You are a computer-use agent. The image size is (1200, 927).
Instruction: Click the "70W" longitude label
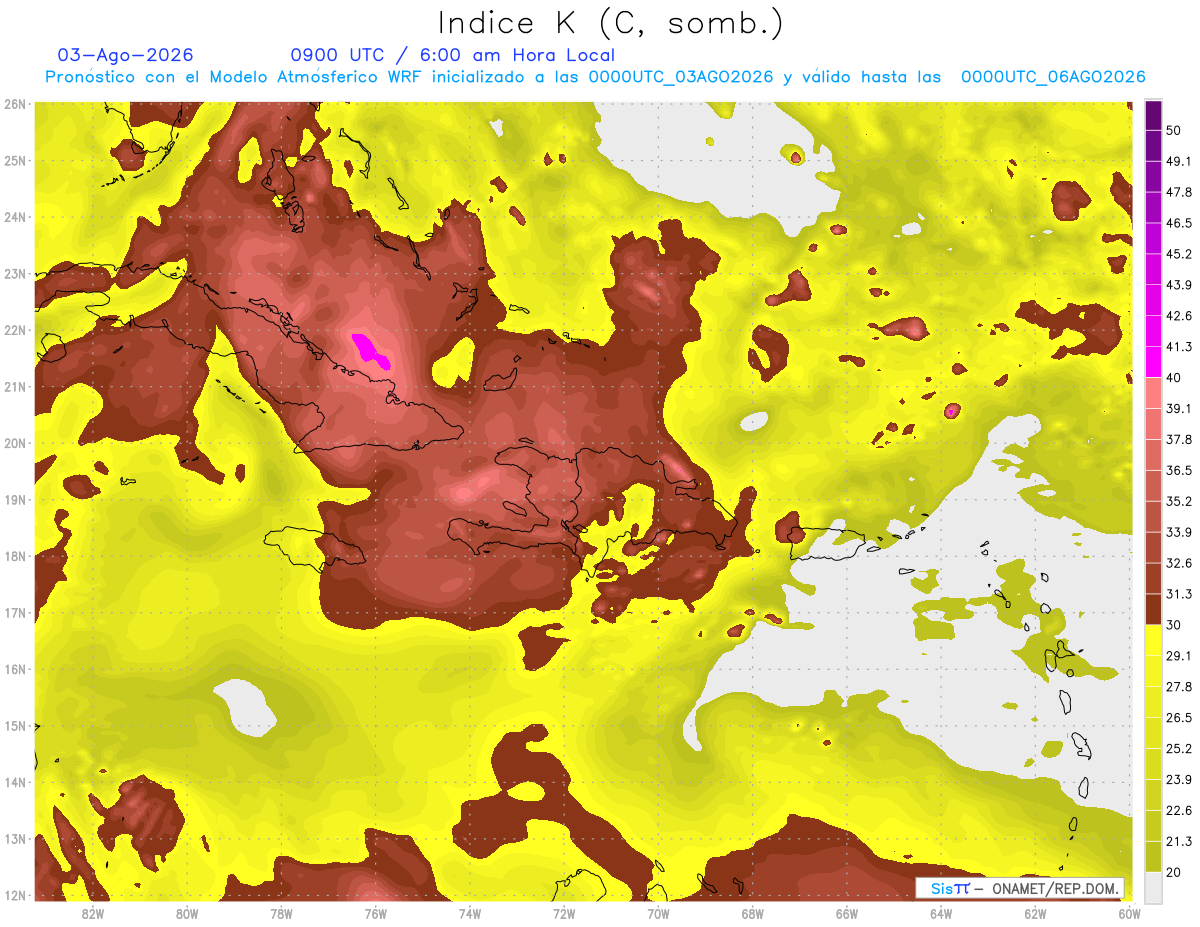tap(658, 913)
